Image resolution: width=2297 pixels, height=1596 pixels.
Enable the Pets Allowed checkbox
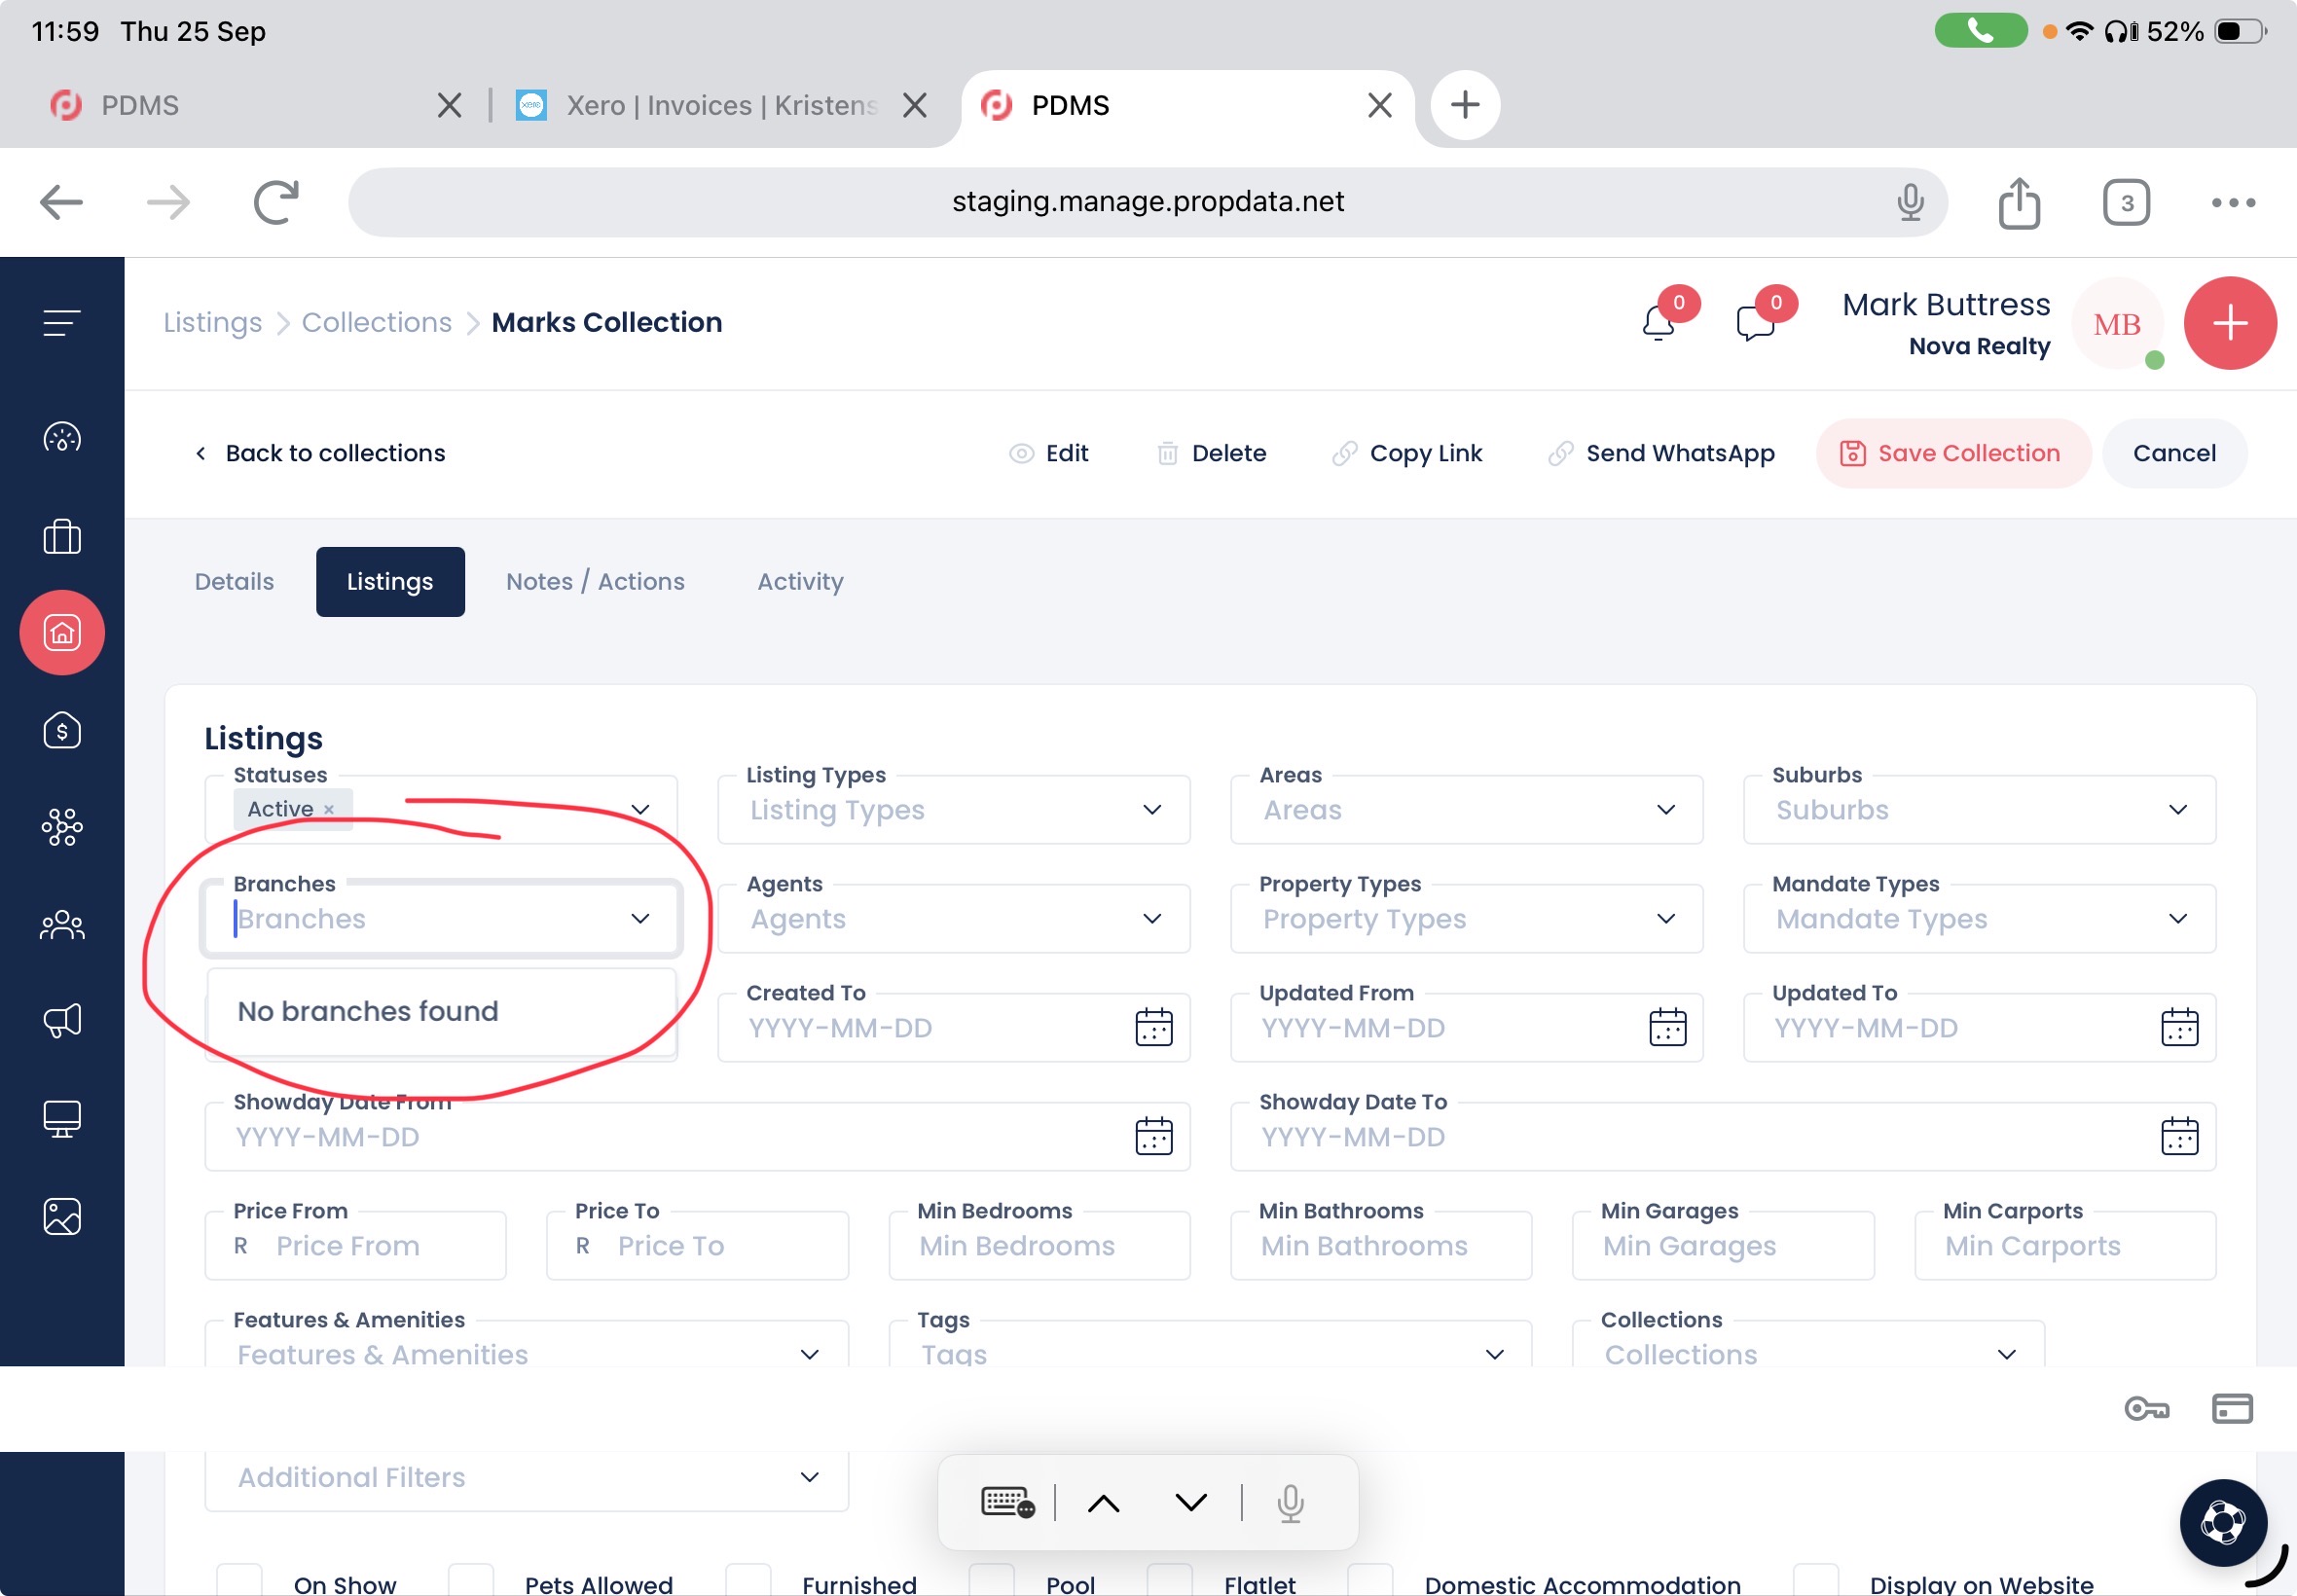471,1583
